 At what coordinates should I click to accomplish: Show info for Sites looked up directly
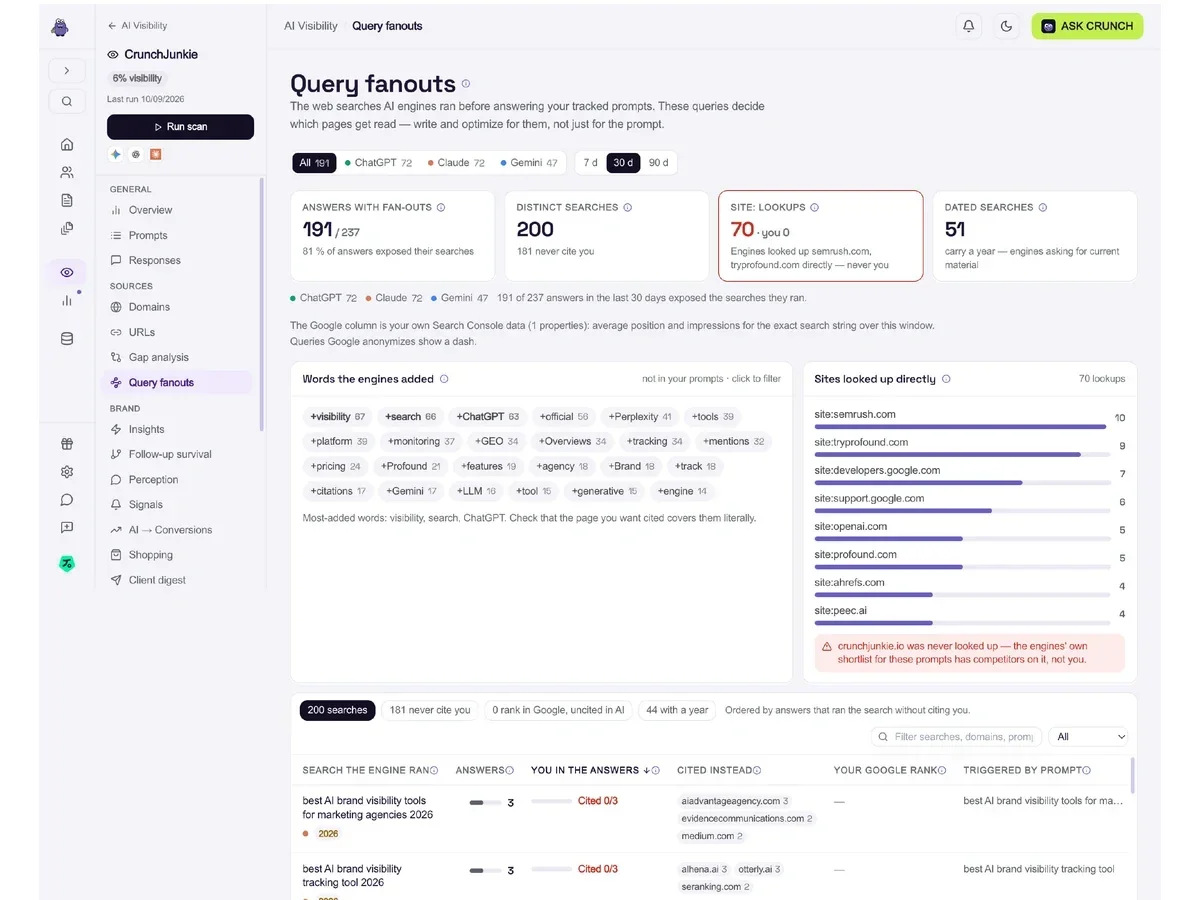tap(946, 379)
